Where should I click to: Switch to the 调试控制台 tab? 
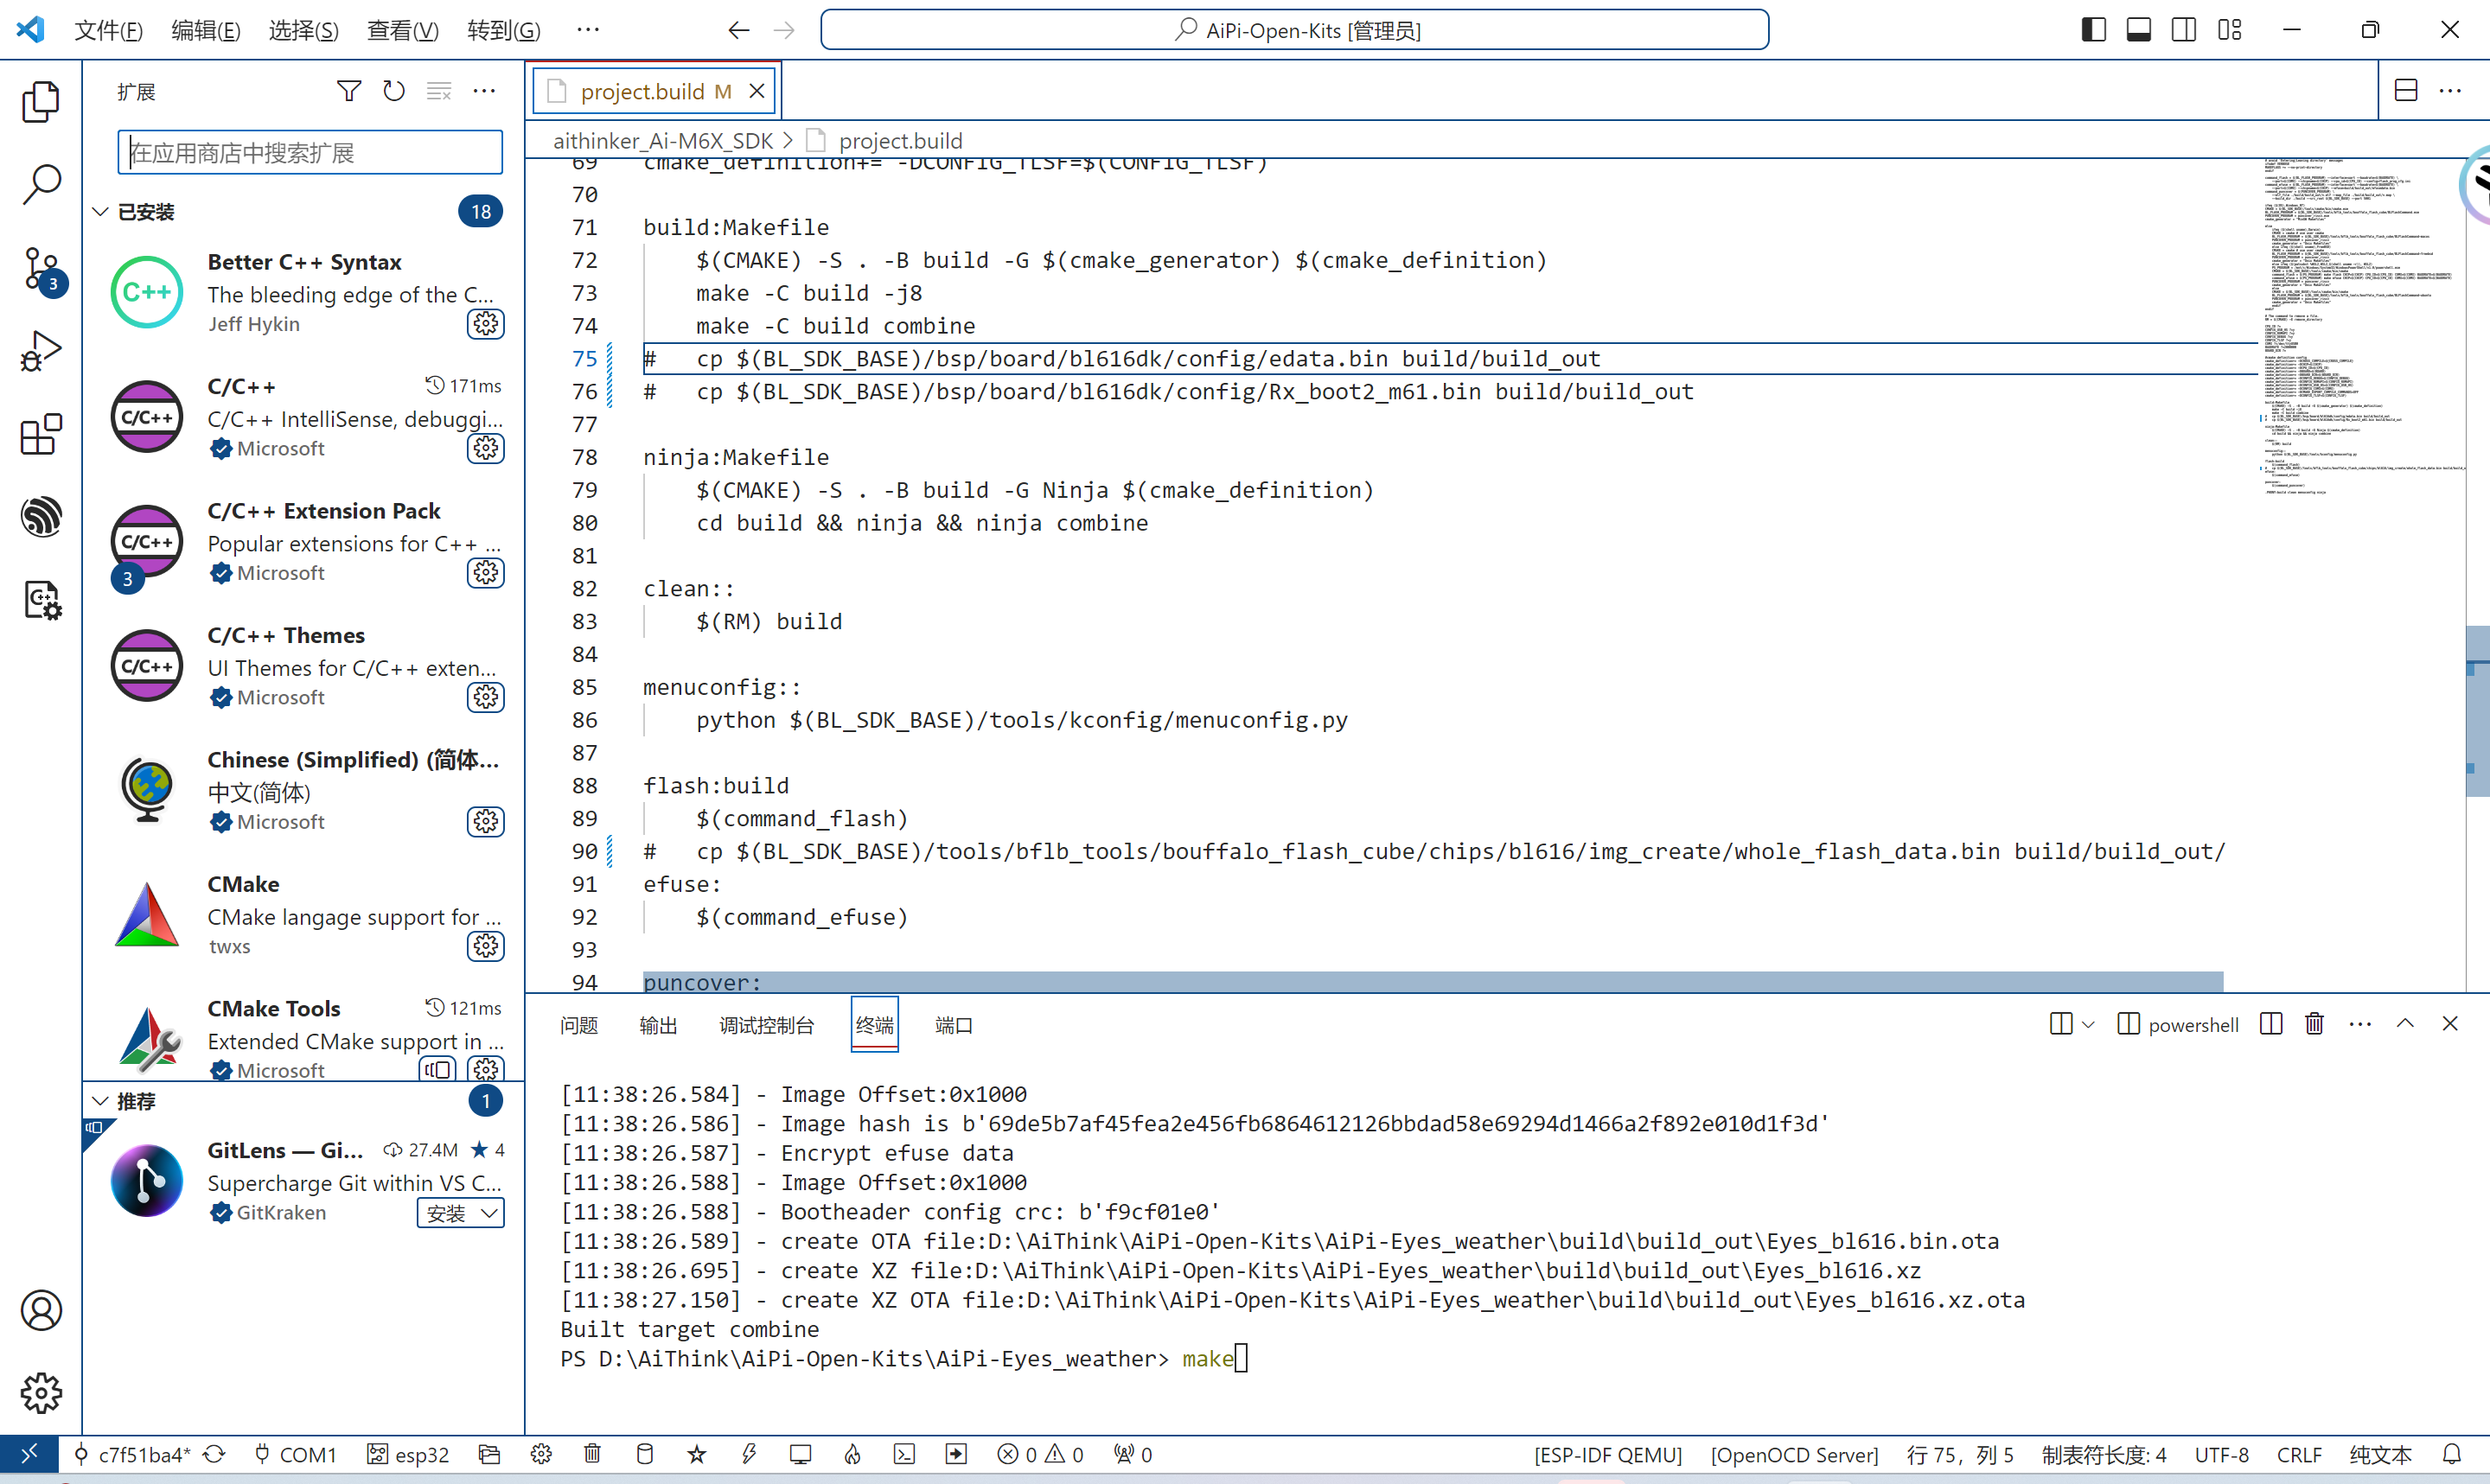[x=766, y=1024]
